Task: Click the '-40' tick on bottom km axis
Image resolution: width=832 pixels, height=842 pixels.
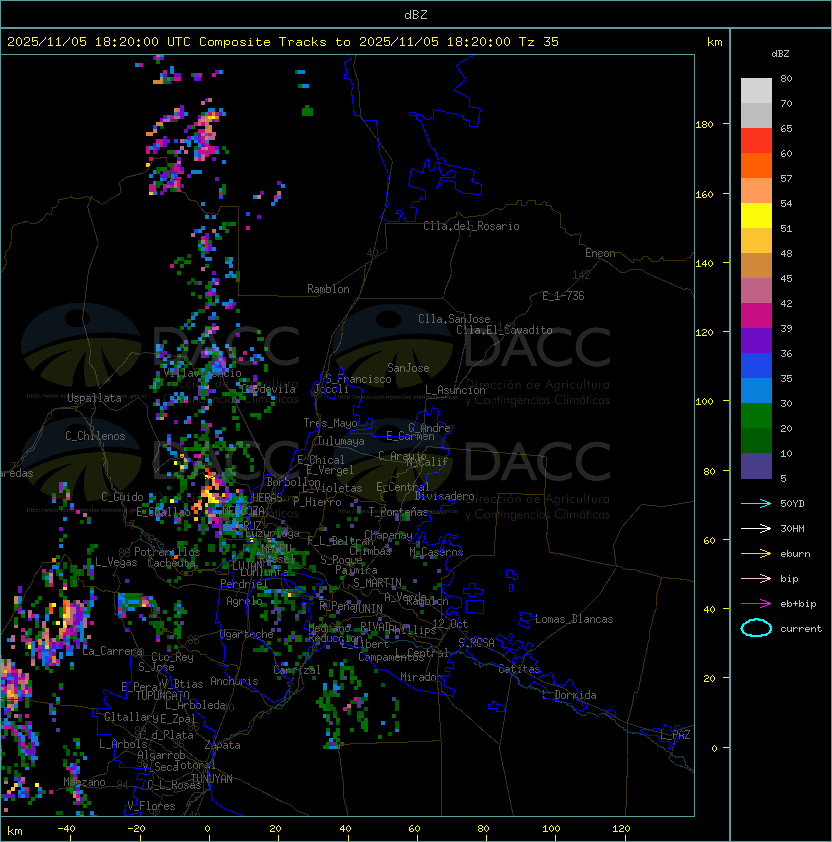Action: (67, 829)
